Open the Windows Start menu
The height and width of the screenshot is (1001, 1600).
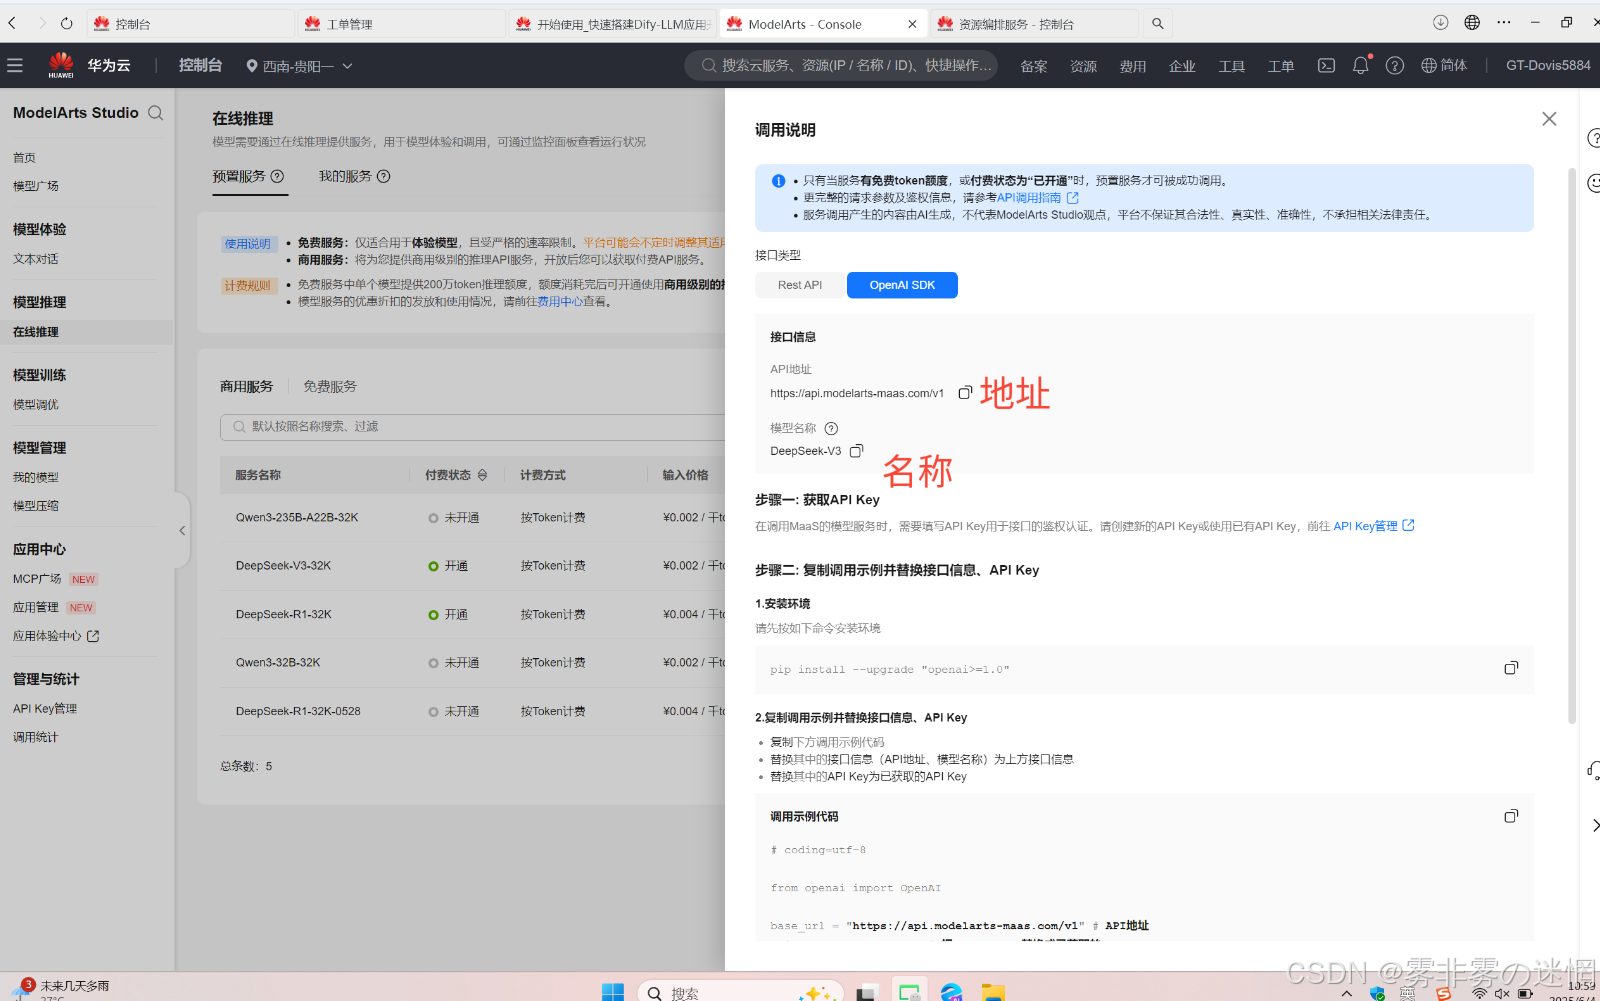tap(613, 992)
